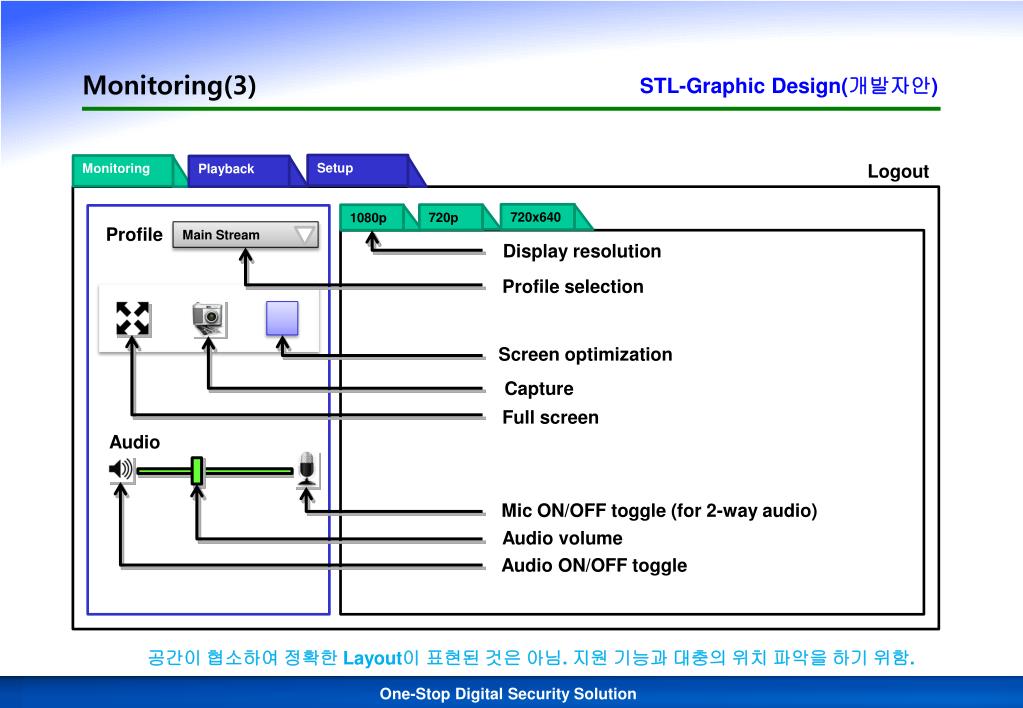Click the Mic ON/OFF toggle label
This screenshot has height=708, width=1023.
coord(659,510)
